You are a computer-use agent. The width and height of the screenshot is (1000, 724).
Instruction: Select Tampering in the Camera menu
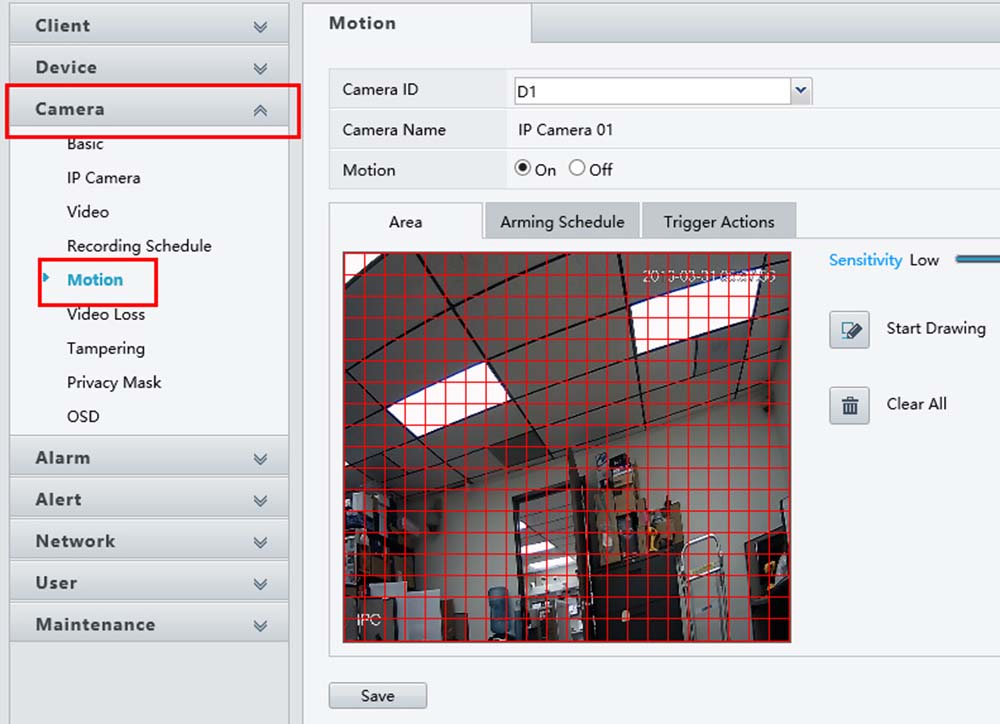(x=106, y=348)
